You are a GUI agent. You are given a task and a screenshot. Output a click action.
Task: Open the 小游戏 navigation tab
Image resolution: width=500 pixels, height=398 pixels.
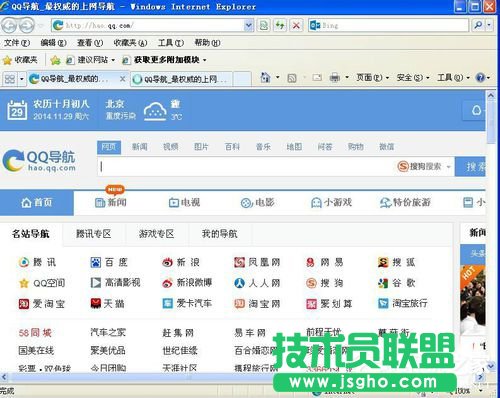point(332,202)
